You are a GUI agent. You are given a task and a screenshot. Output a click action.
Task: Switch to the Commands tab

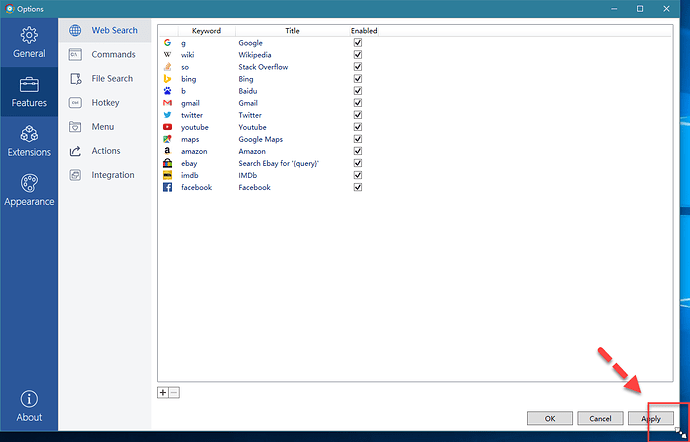point(105,55)
